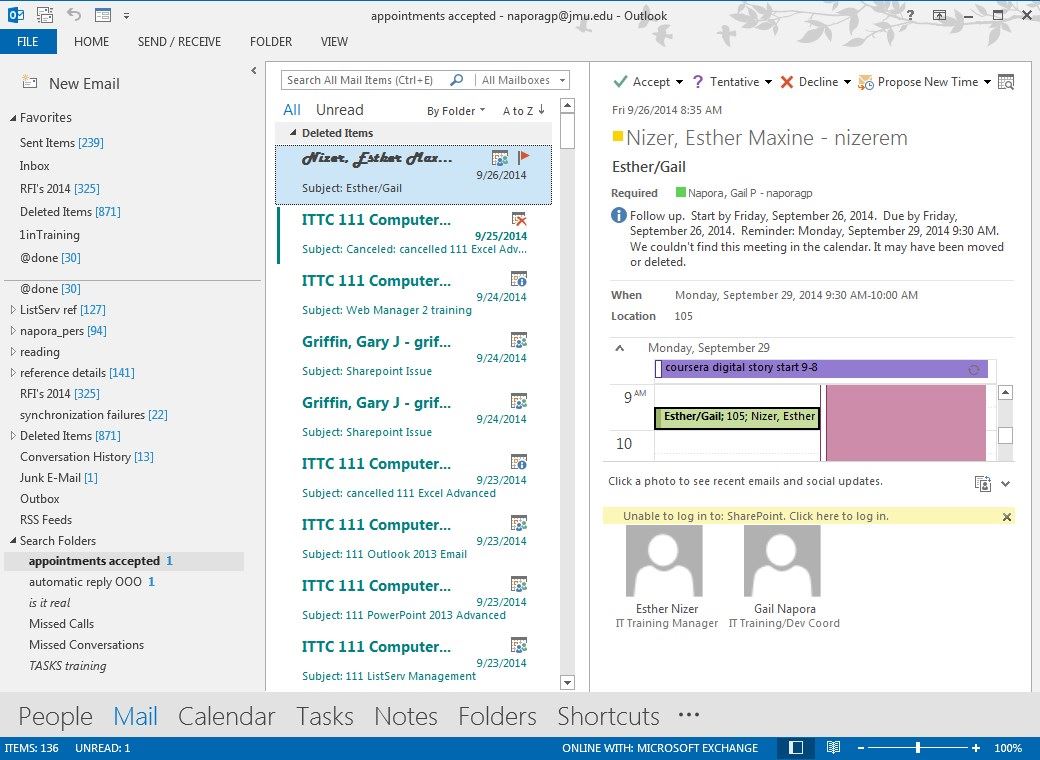This screenshot has height=760, width=1040.
Task: Click the SharePoint log in message
Action: tap(755, 517)
